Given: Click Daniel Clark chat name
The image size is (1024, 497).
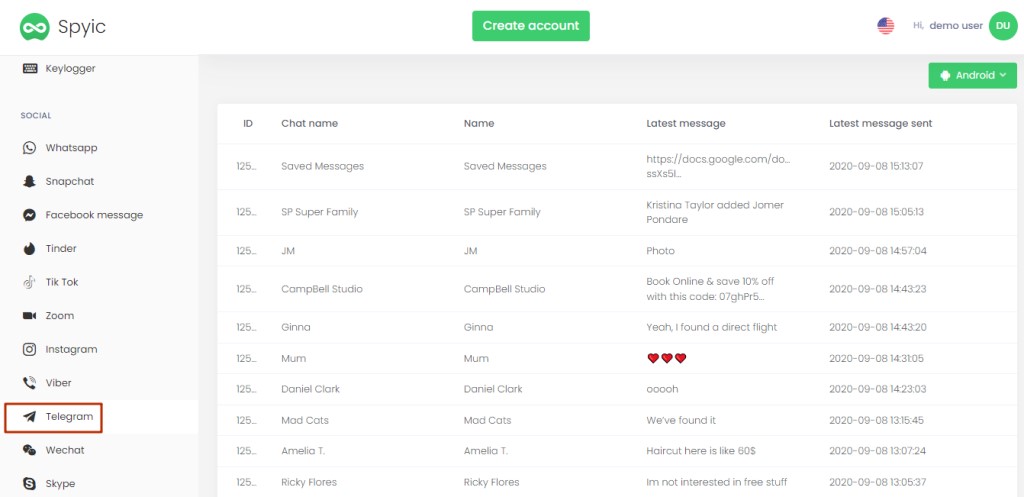Looking at the screenshot, I should (311, 389).
